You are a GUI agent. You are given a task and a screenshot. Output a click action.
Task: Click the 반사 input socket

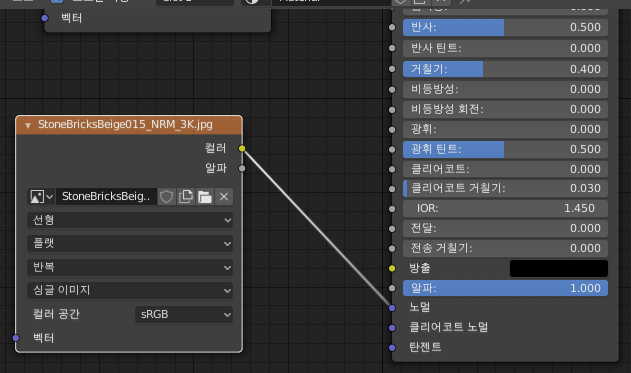[392, 27]
